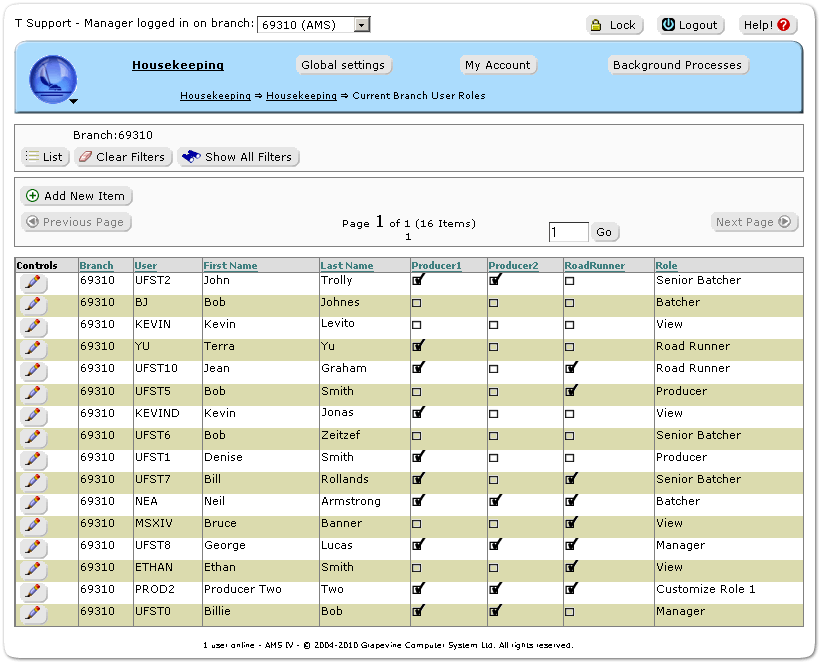Screen dimensions: 823x666
Task: Edit the row for Neil Armstrong
Action: [x=33, y=503]
